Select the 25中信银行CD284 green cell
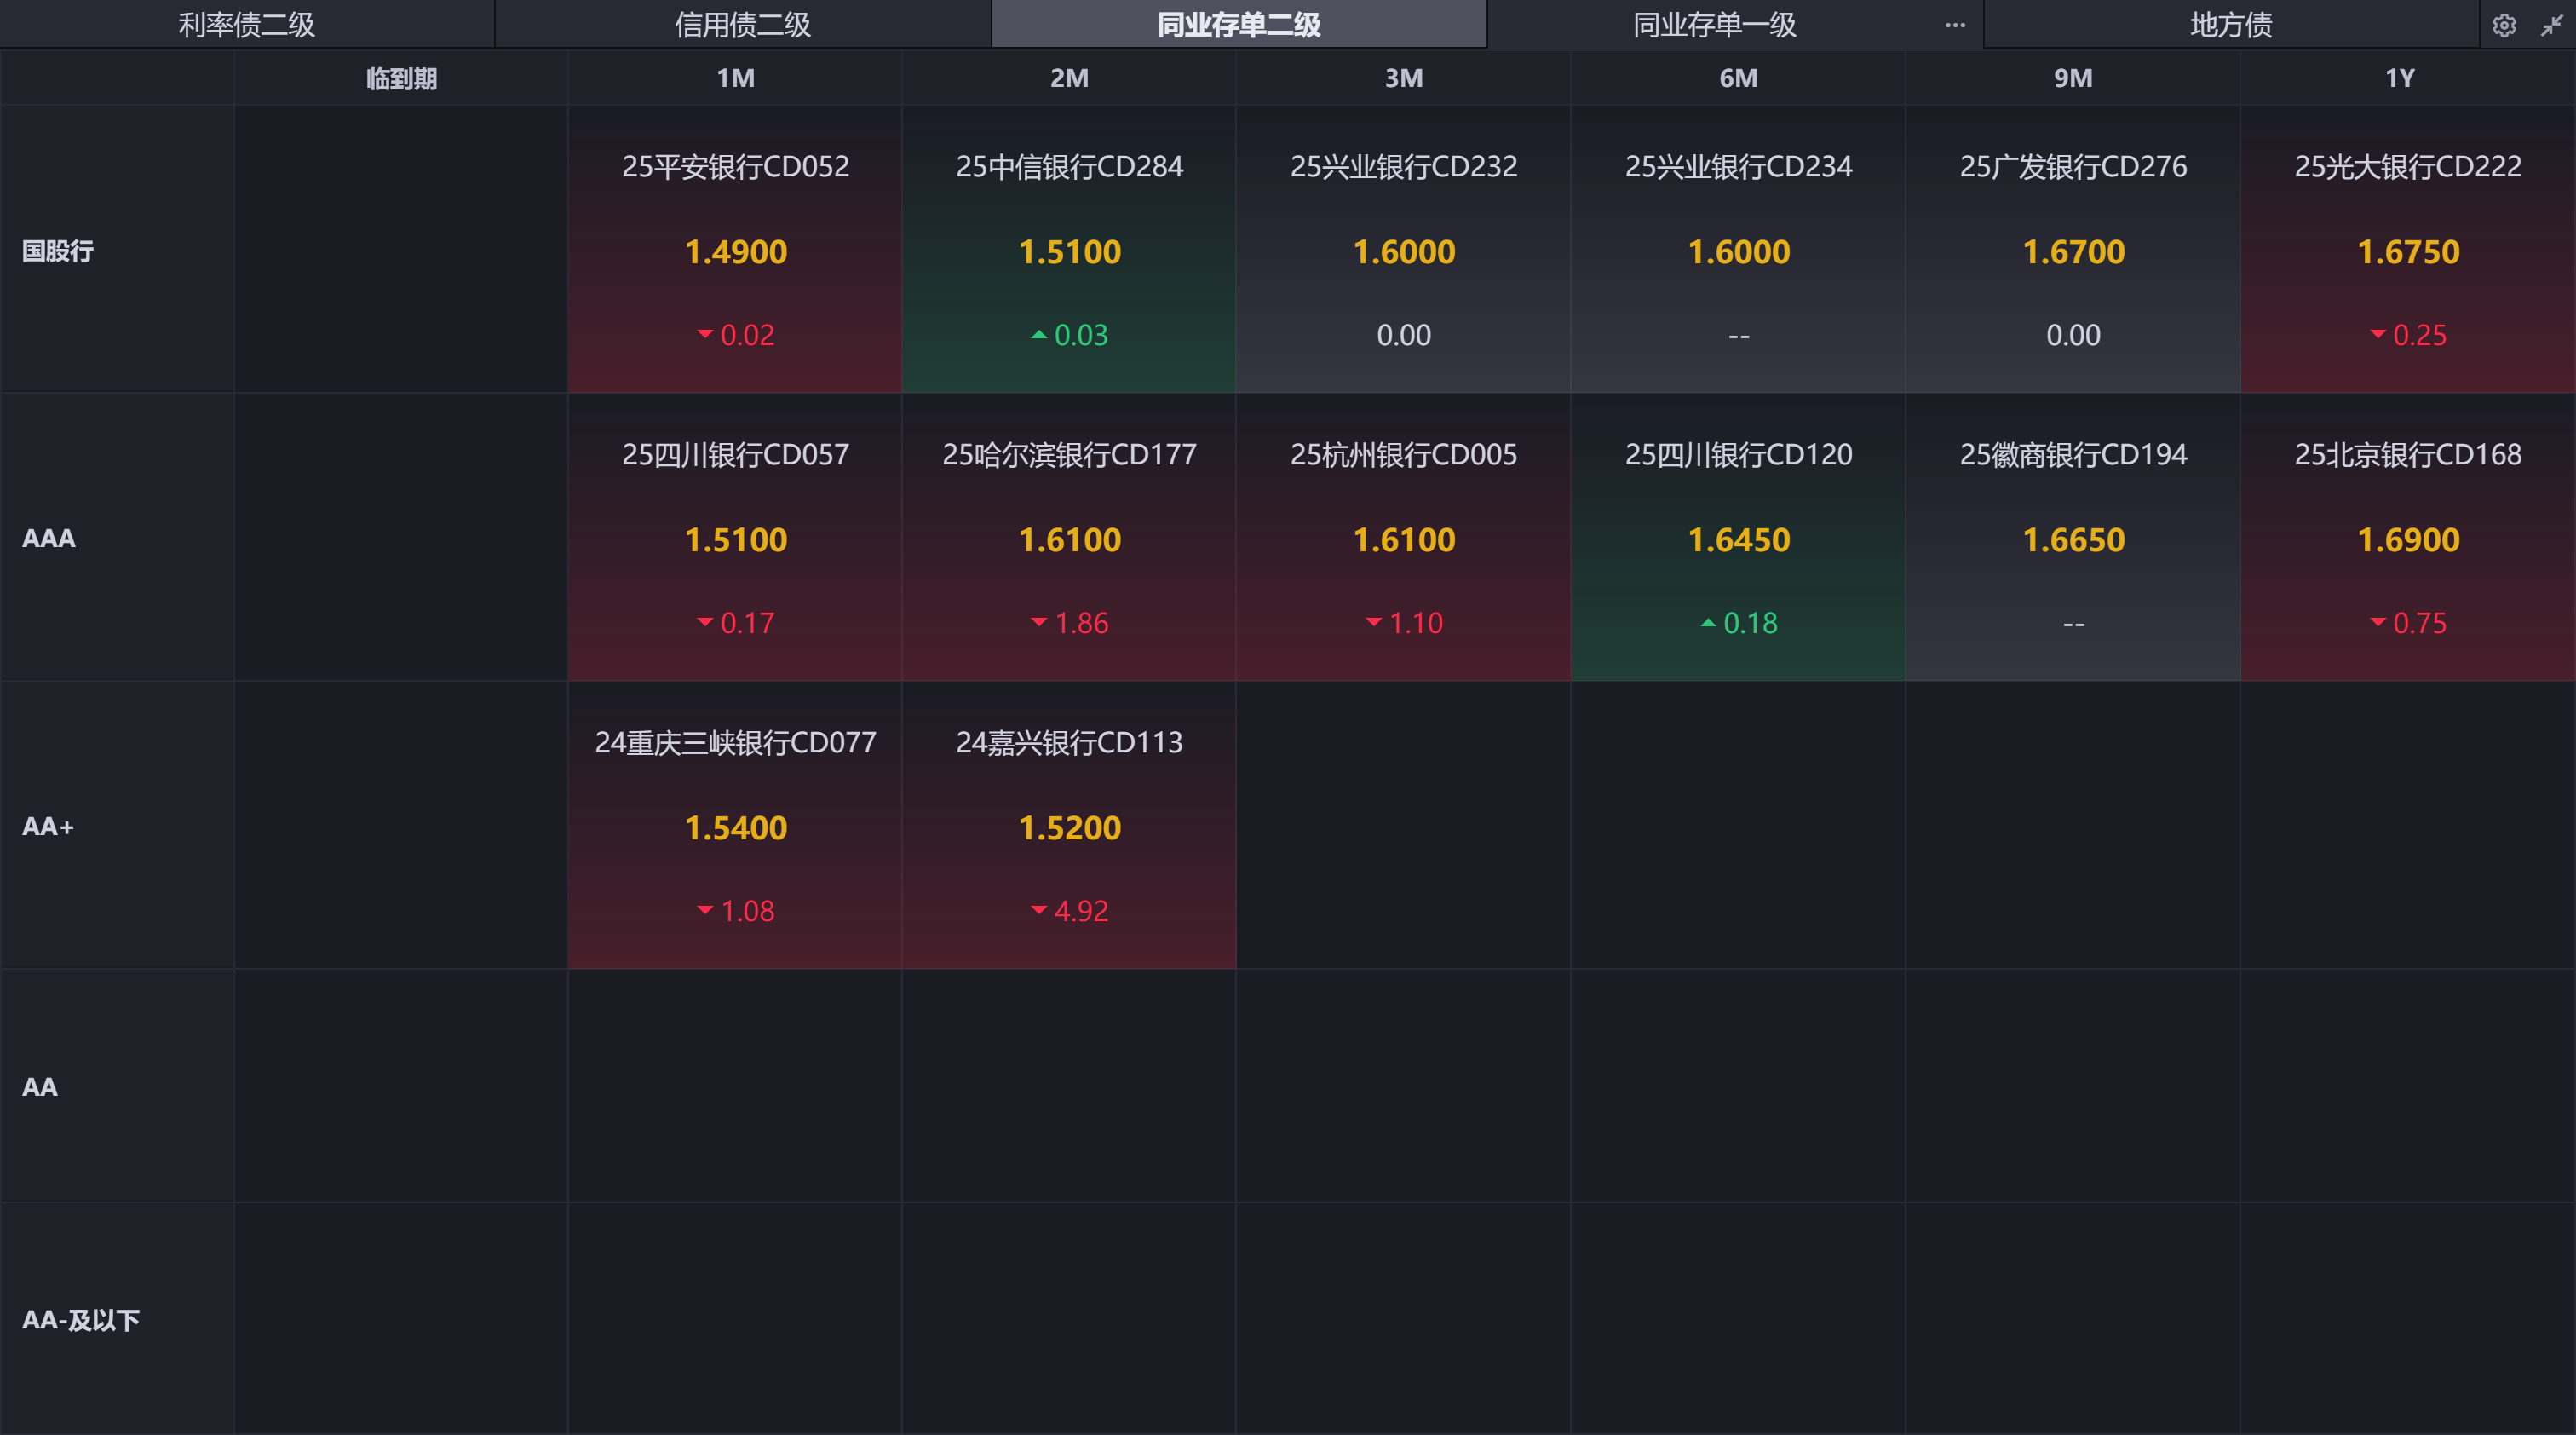The width and height of the screenshot is (2576, 1435). [x=1069, y=250]
